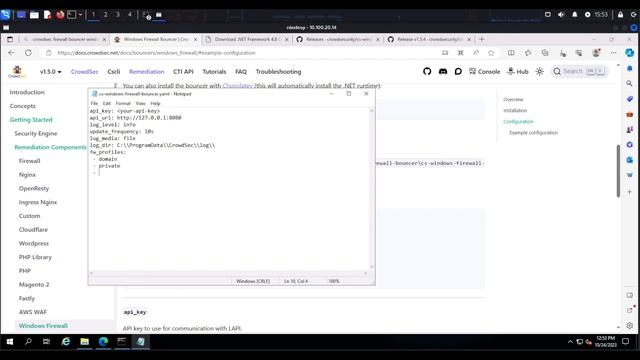Jump to Example configuration in contents
The height and width of the screenshot is (360, 640).
coord(533,133)
